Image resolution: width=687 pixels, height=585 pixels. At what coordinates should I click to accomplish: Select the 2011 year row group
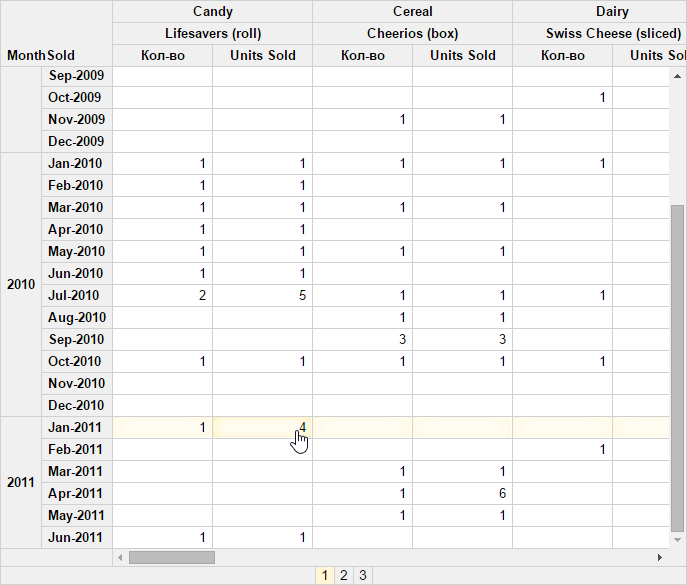pyautogui.click(x=21, y=482)
